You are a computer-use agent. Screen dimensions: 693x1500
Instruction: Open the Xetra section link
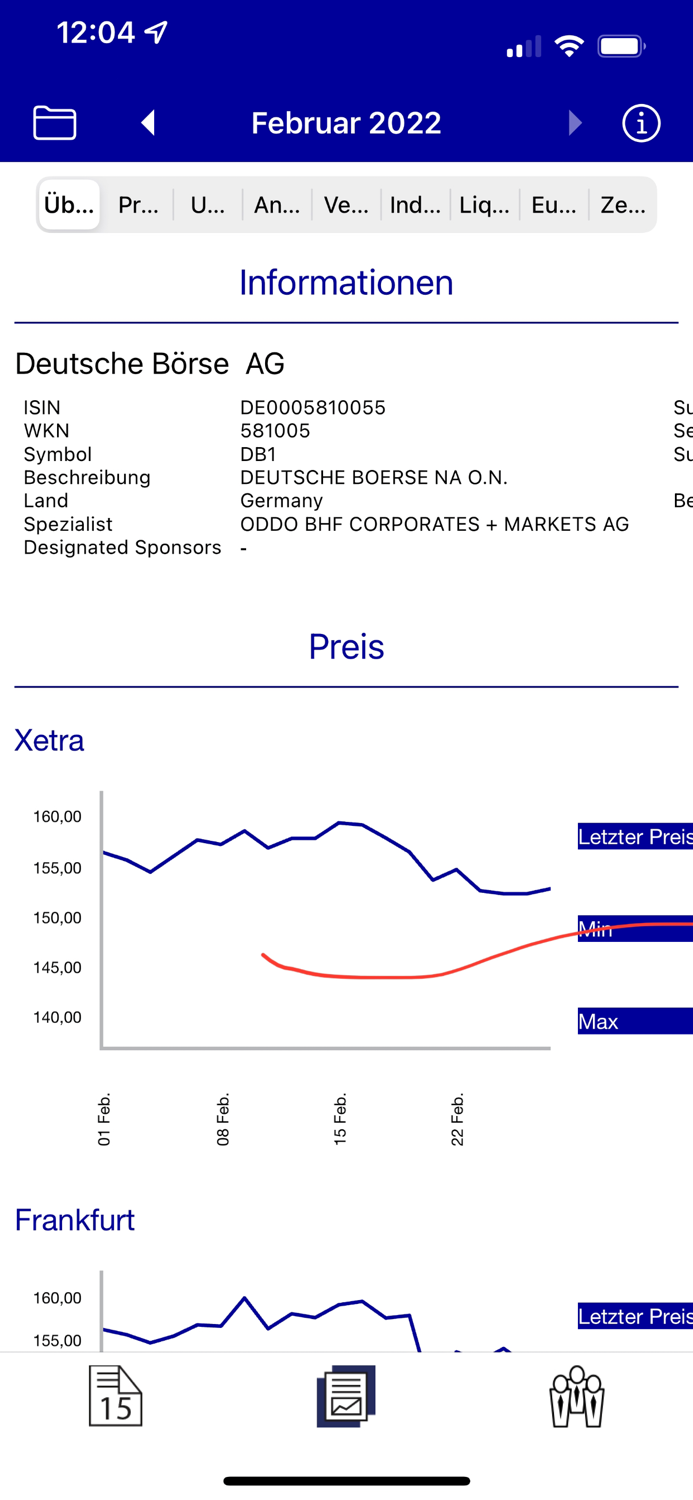coord(49,741)
